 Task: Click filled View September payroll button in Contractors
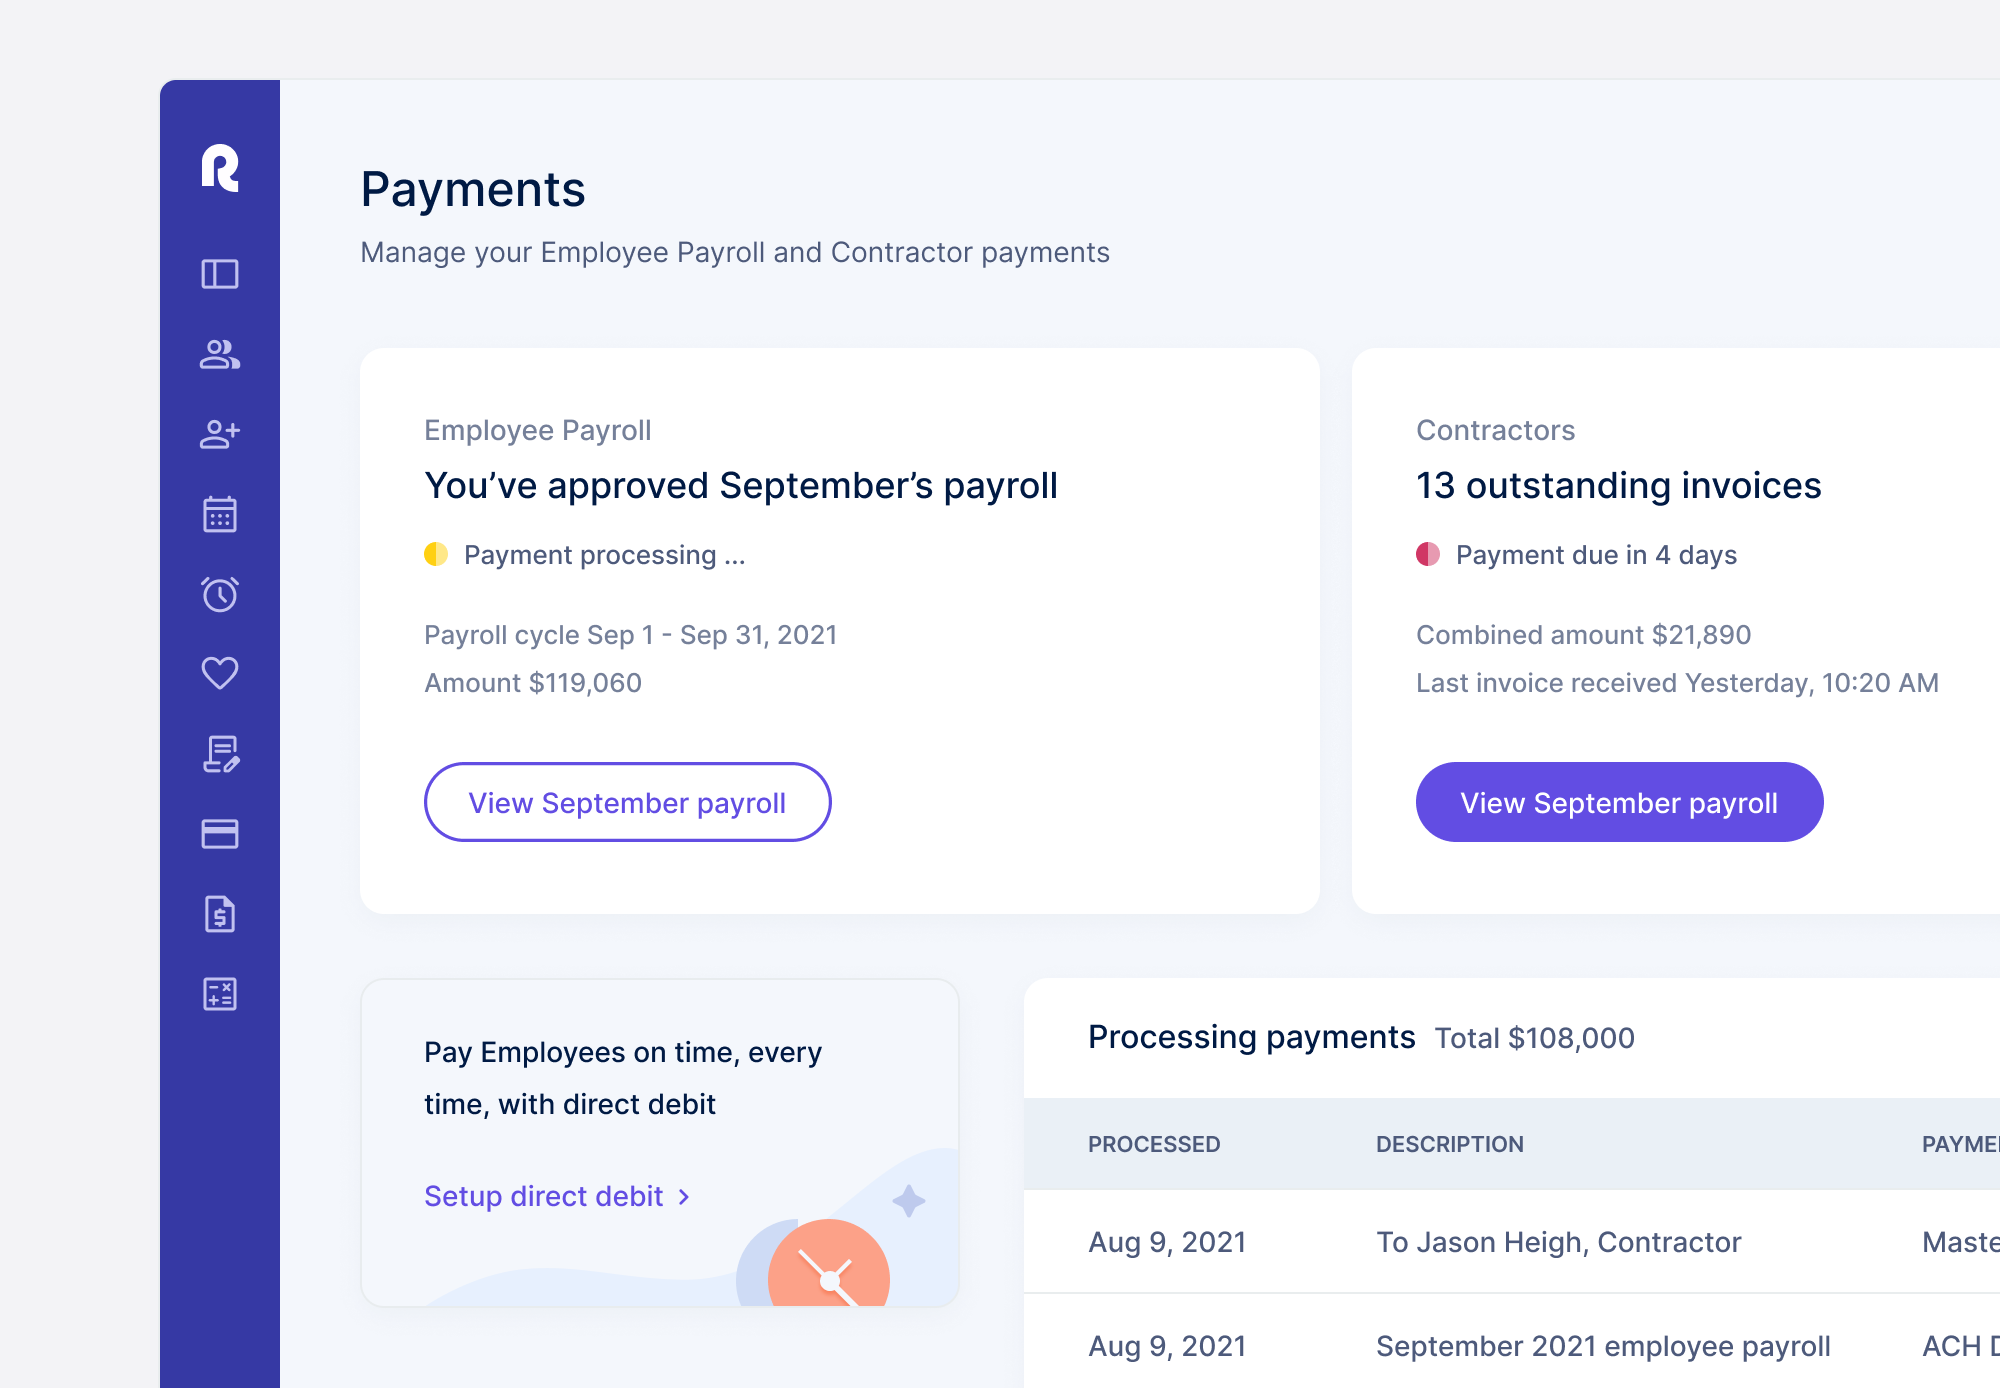1620,802
